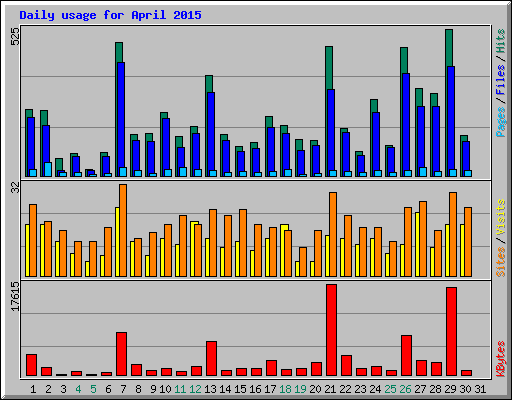Select the orange Visits bar for day 7
This screenshot has height=400, width=512.
pos(123,230)
